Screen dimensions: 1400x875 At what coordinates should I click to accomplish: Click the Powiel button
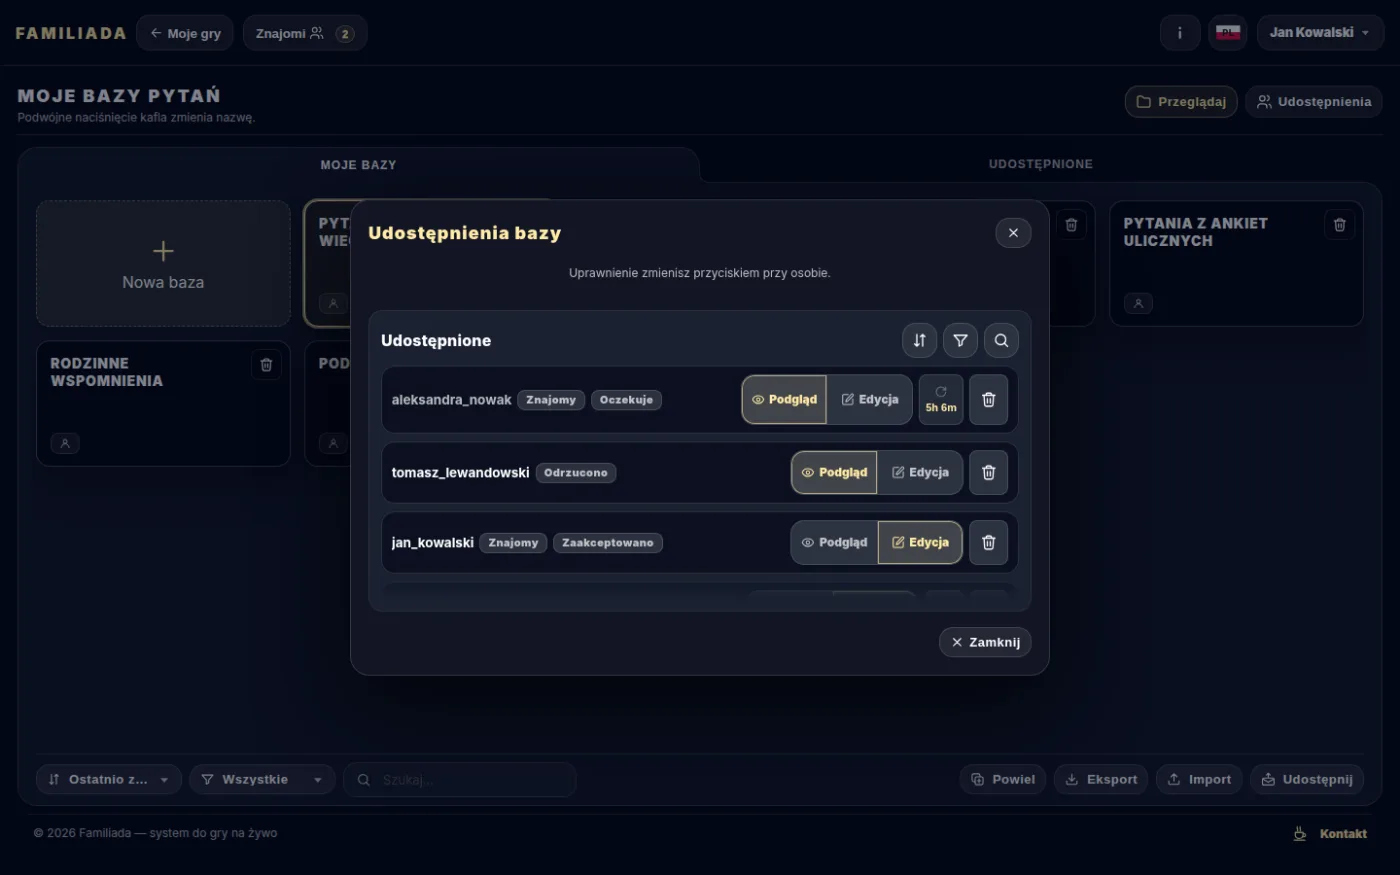1003,780
